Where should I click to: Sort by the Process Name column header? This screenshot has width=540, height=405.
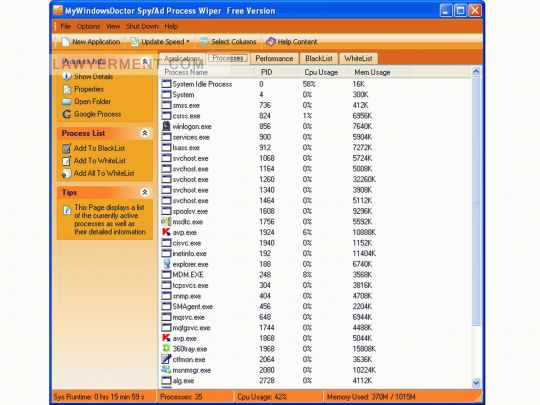point(207,72)
